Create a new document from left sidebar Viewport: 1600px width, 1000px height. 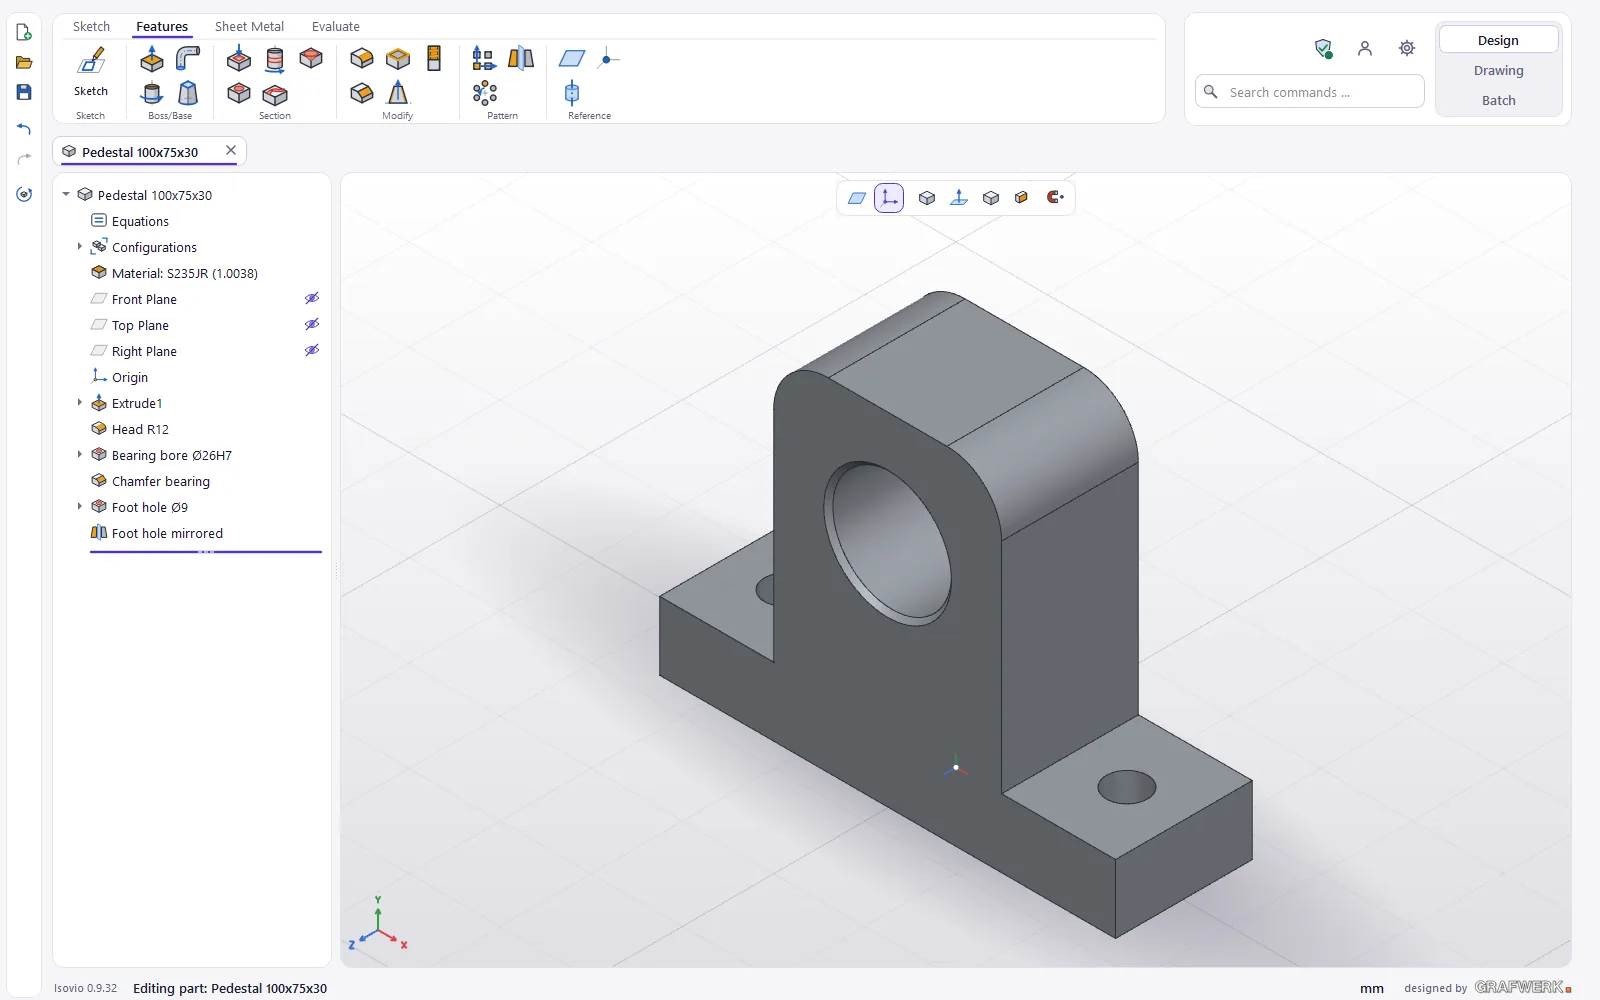click(24, 32)
